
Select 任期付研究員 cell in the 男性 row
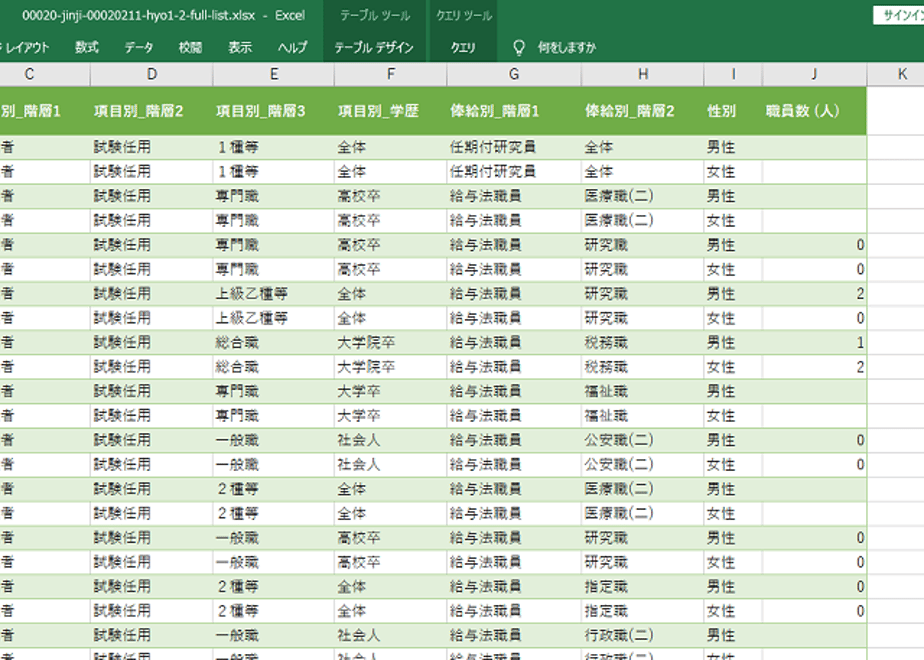(x=514, y=147)
